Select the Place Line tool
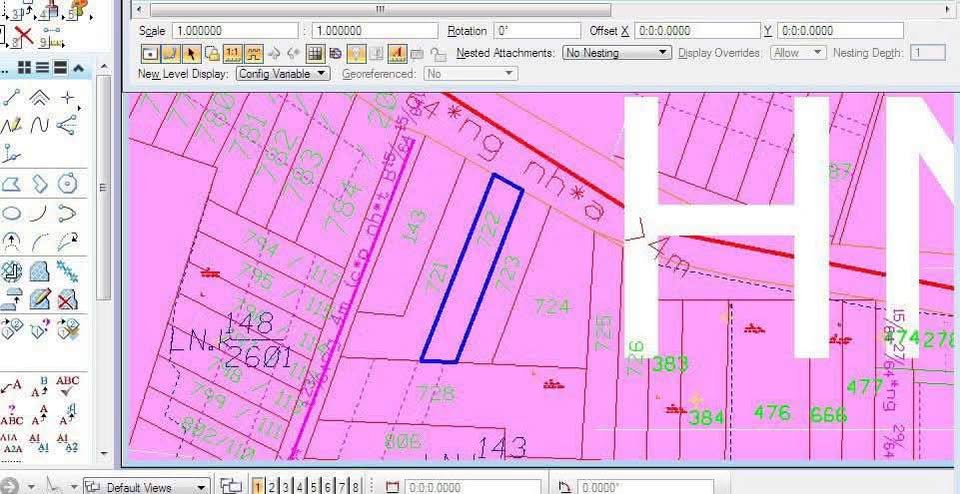 (12, 97)
